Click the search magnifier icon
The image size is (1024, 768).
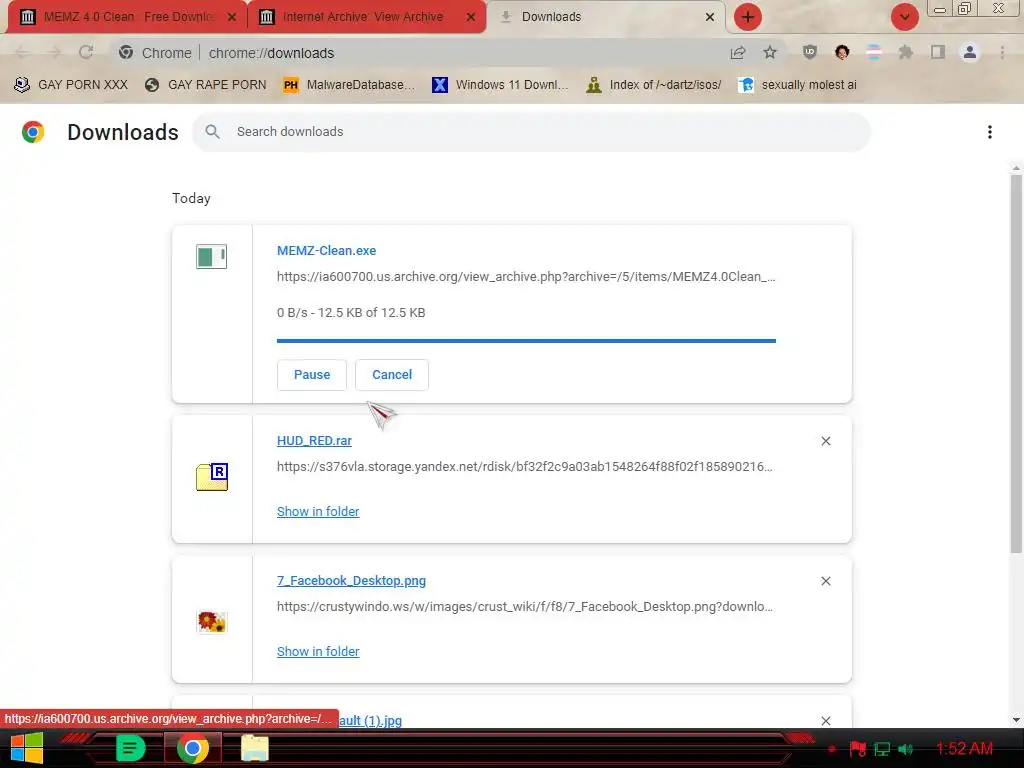[x=212, y=132]
